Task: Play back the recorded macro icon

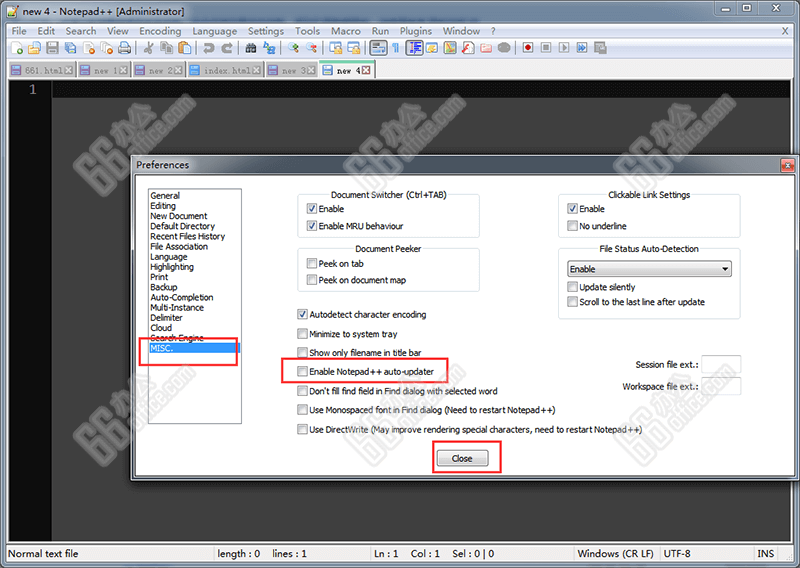Action: coord(564,48)
